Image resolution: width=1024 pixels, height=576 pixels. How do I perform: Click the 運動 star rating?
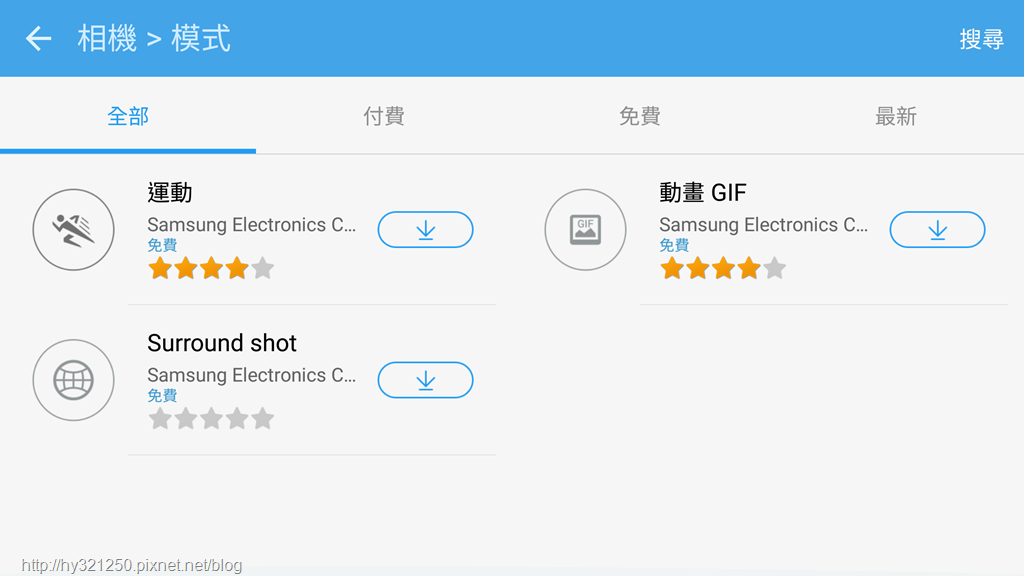(x=211, y=268)
